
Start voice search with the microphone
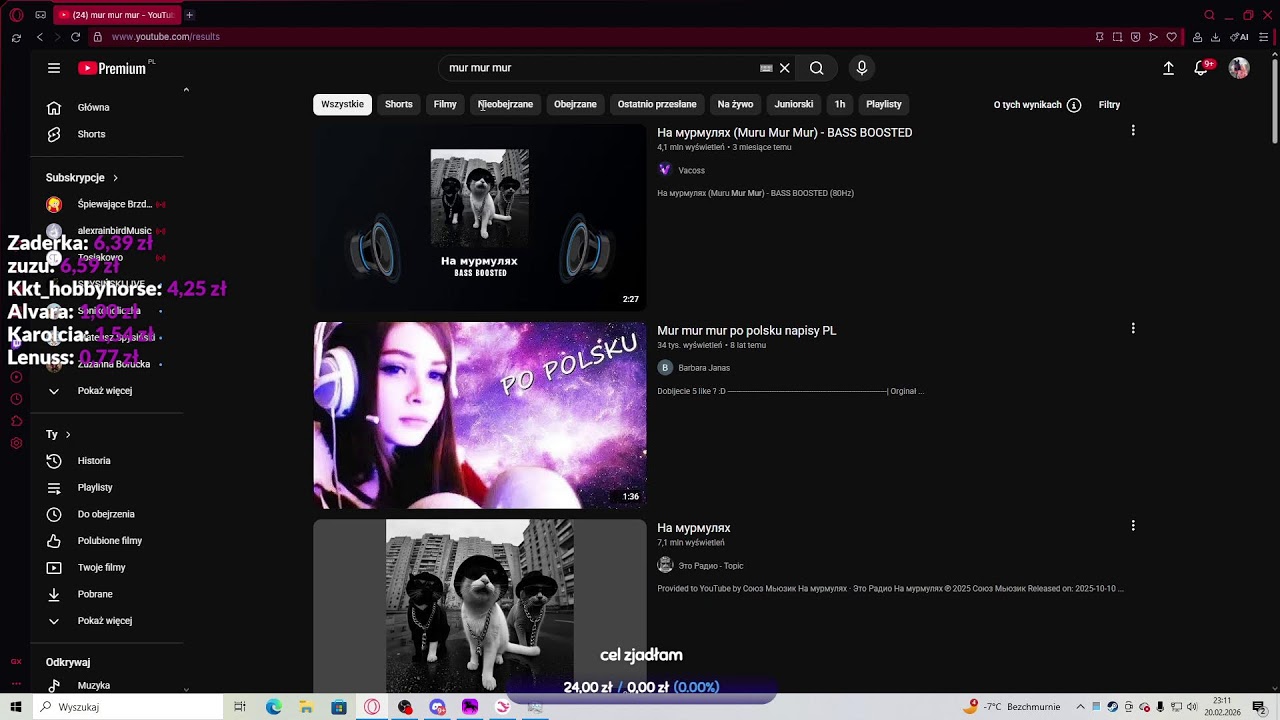(x=862, y=68)
